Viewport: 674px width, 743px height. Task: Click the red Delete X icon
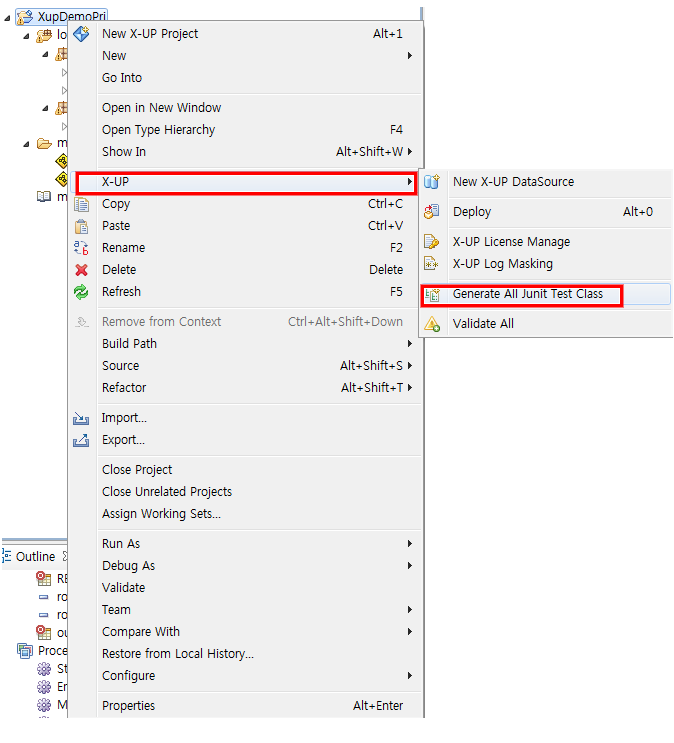click(x=82, y=270)
